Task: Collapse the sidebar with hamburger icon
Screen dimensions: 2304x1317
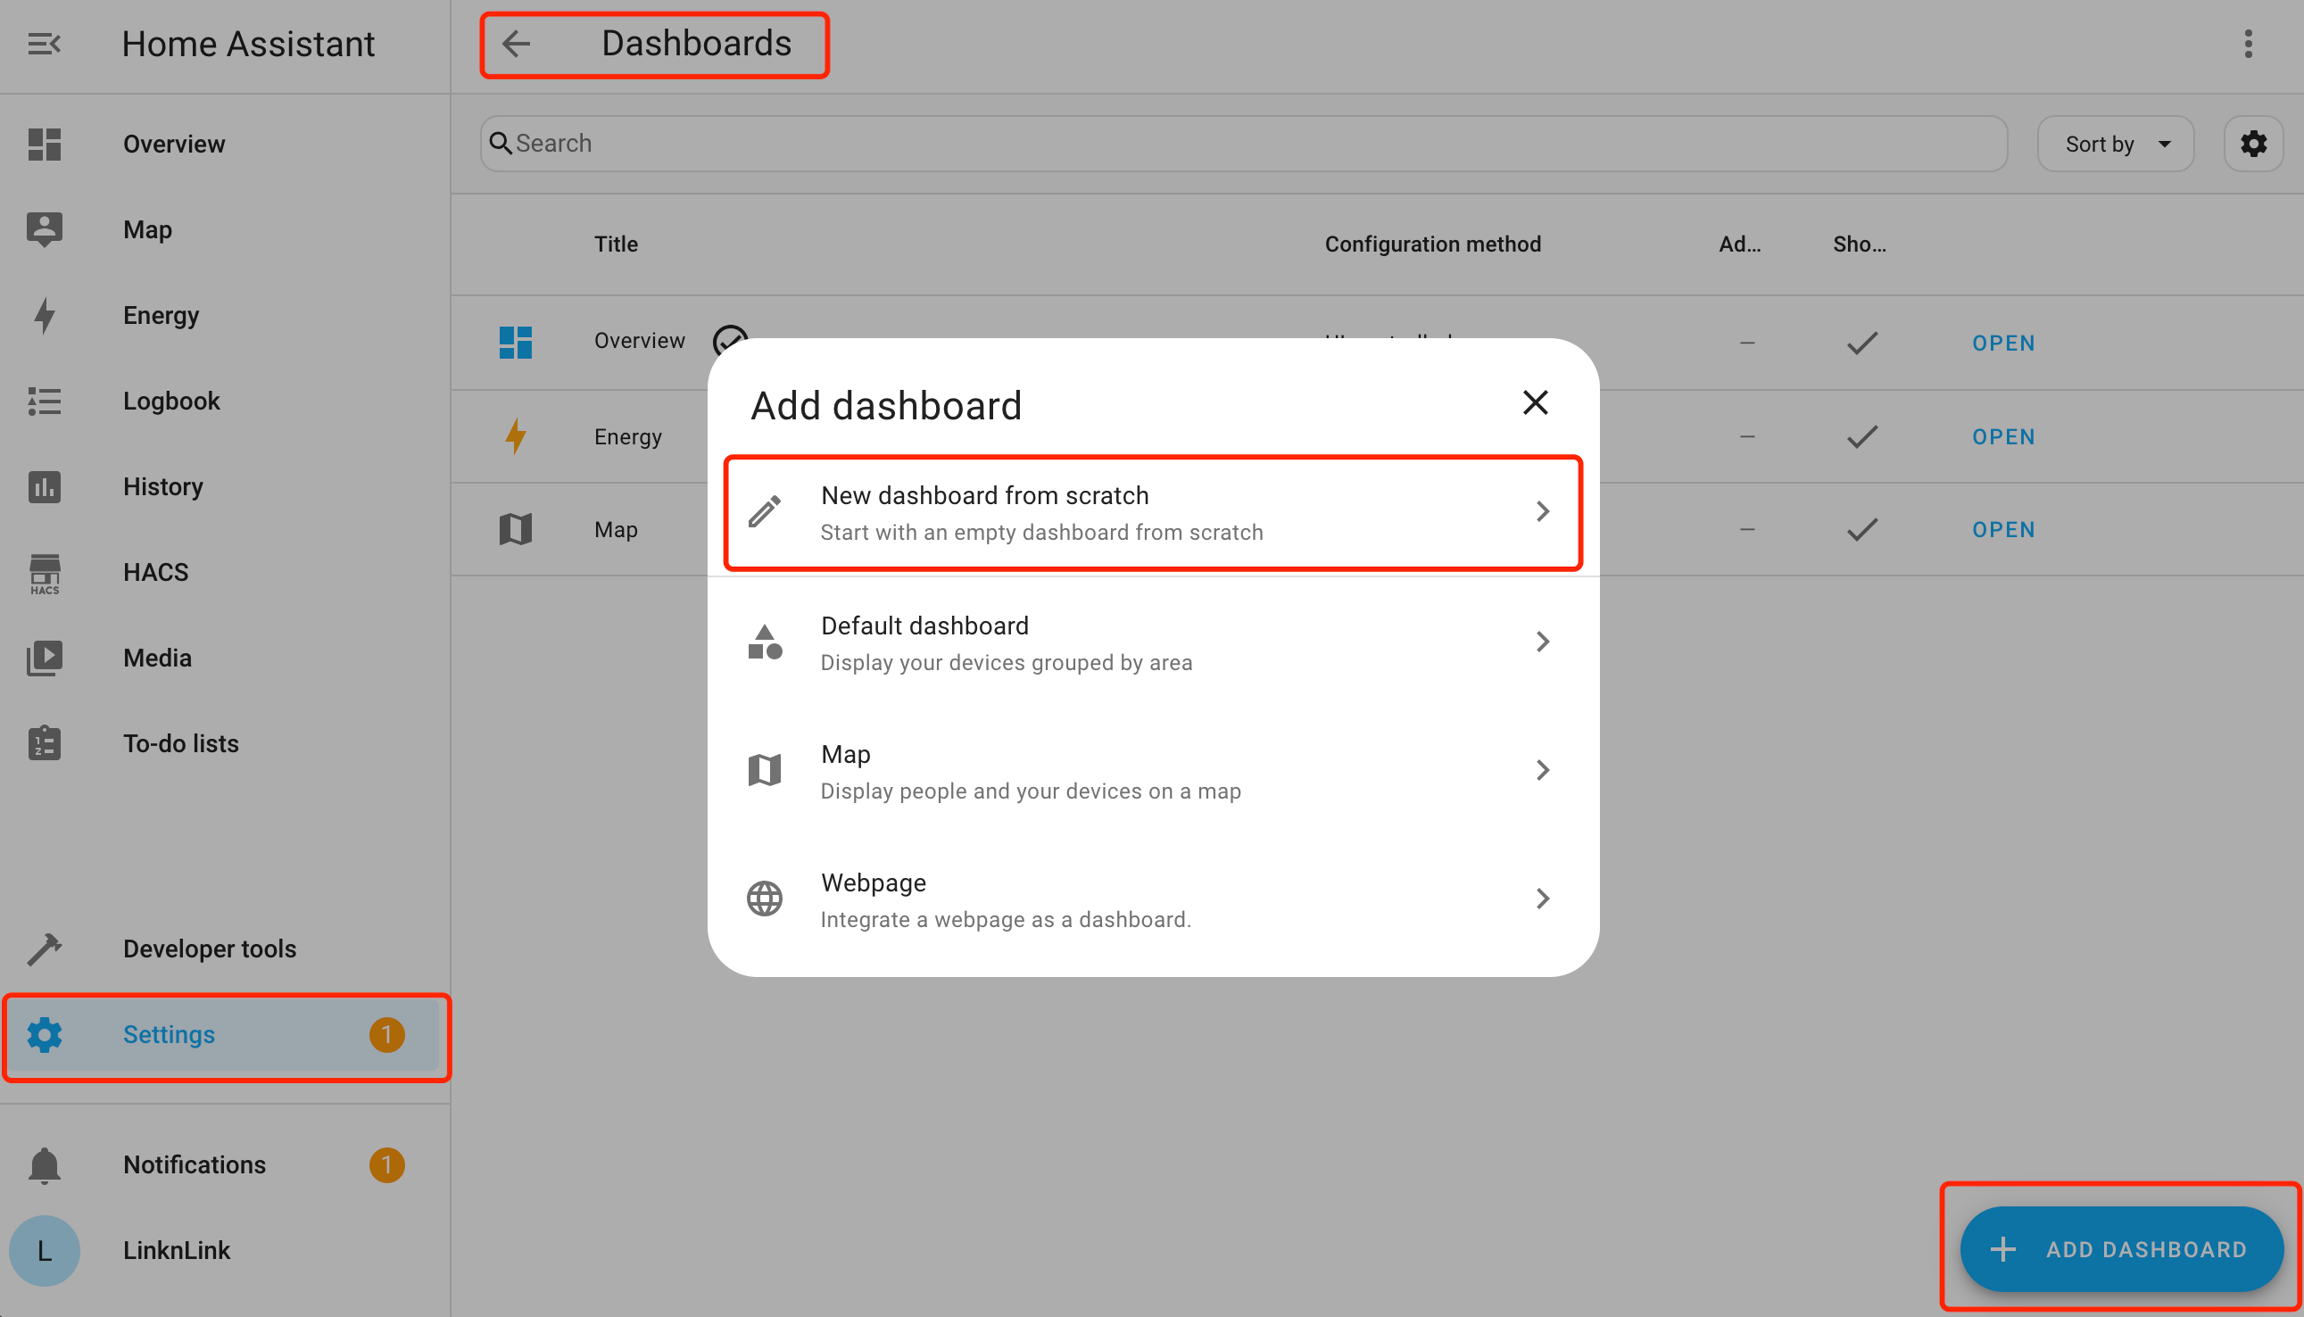Action: coord(44,44)
